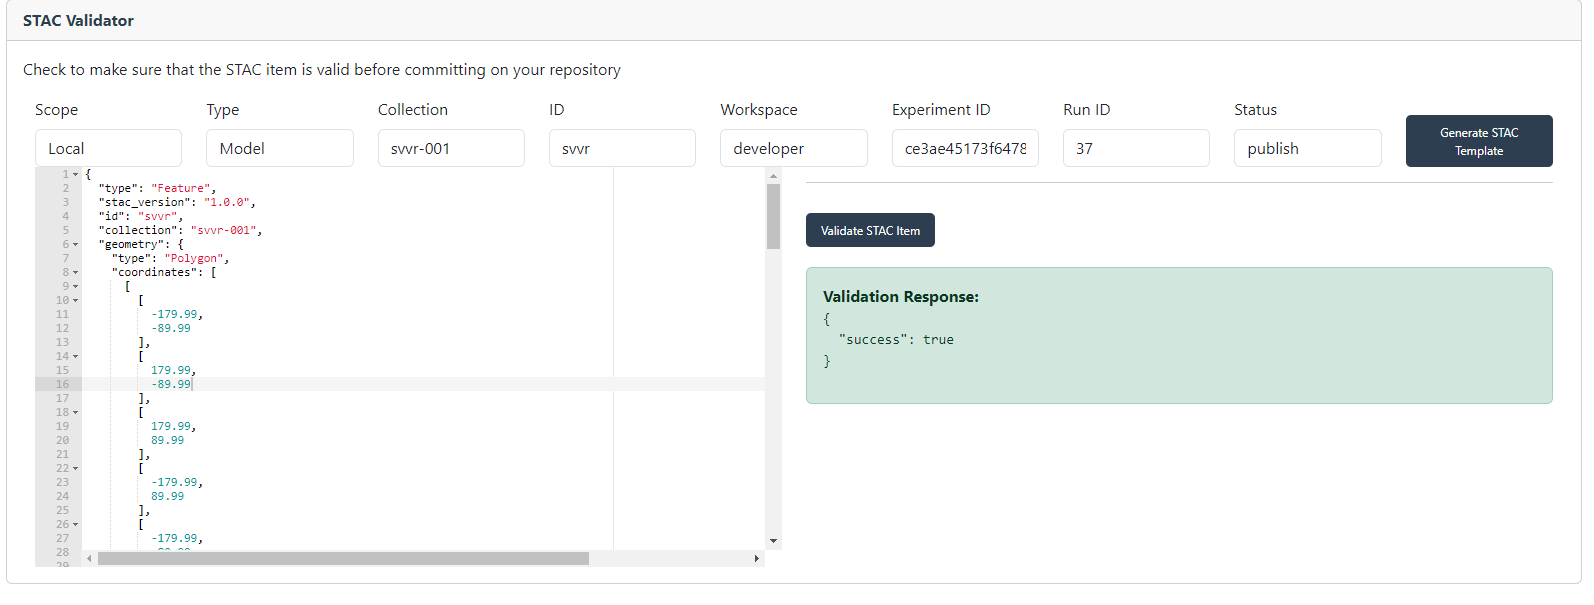The height and width of the screenshot is (605, 1594).
Task: Fold the coordinates array on line 8
Action: (x=75, y=273)
